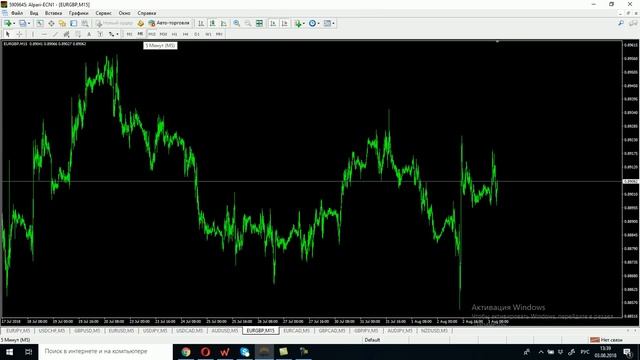Switch to the USDCAD,M5 chart tab
This screenshot has height=360, width=640.
pos(189,331)
